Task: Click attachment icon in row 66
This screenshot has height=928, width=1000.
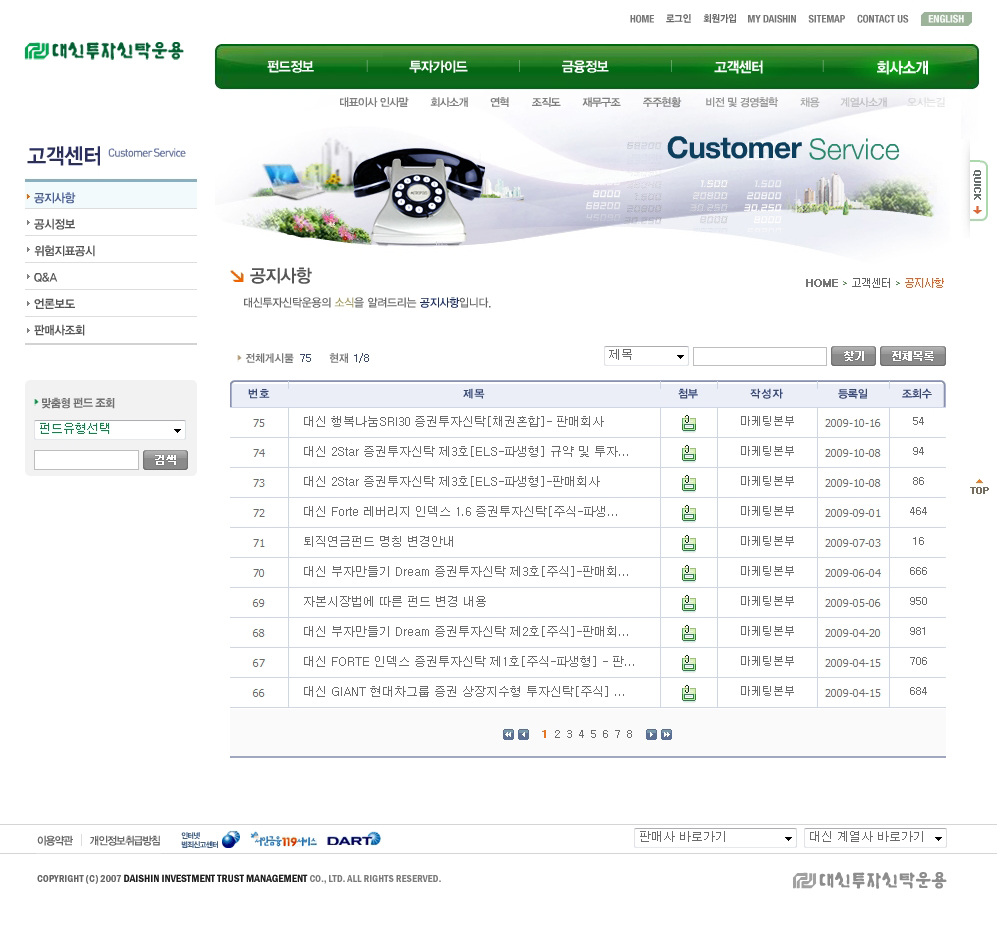Action: coord(688,693)
